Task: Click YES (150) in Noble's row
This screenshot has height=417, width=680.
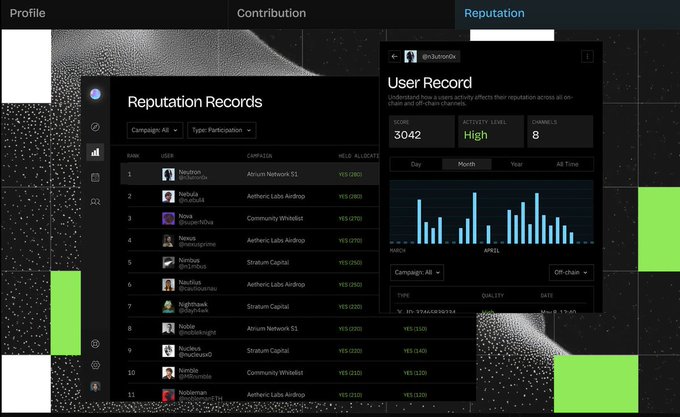Action: [415, 329]
